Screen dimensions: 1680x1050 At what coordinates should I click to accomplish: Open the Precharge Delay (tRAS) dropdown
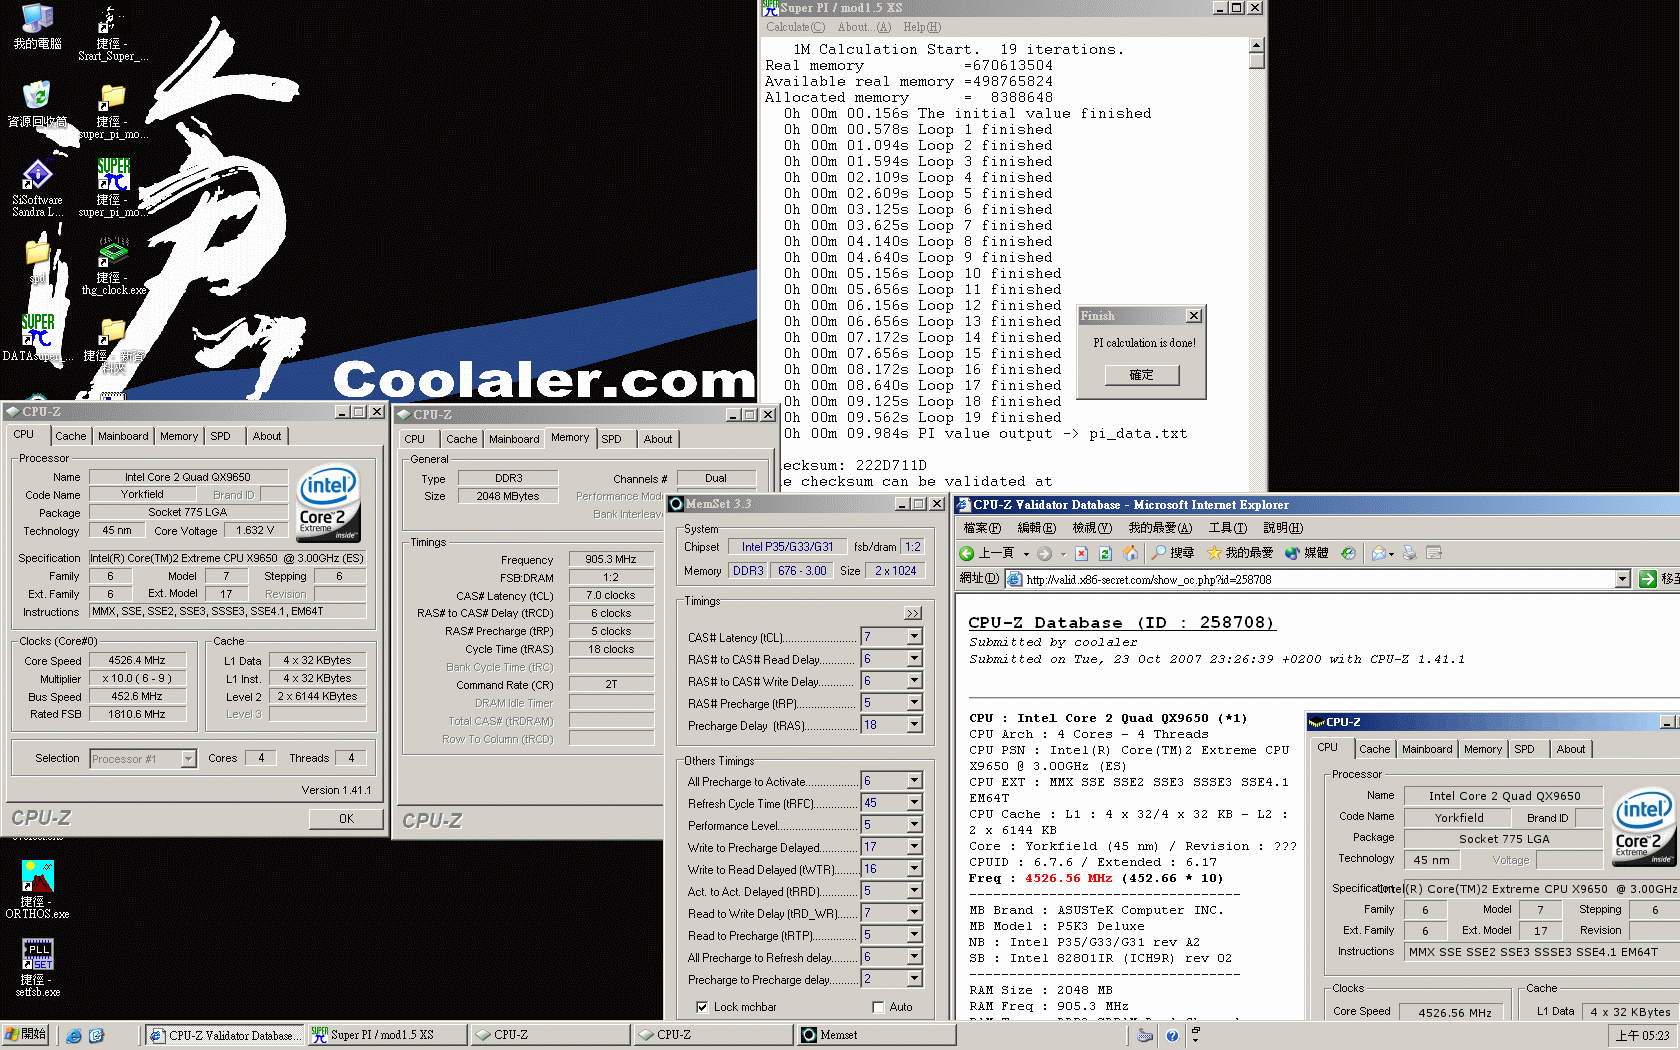pyautogui.click(x=914, y=725)
